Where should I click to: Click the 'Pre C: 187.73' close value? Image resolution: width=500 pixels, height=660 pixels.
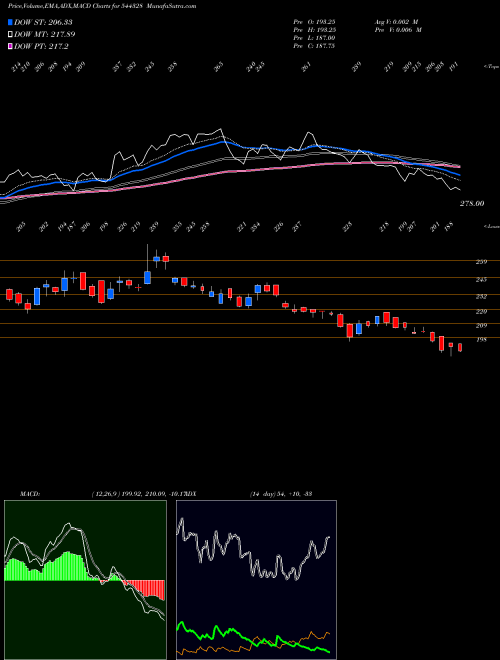pos(314,46)
